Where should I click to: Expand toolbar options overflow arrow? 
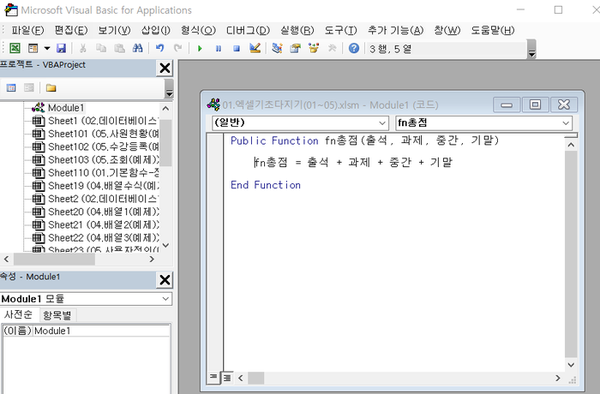(532, 49)
